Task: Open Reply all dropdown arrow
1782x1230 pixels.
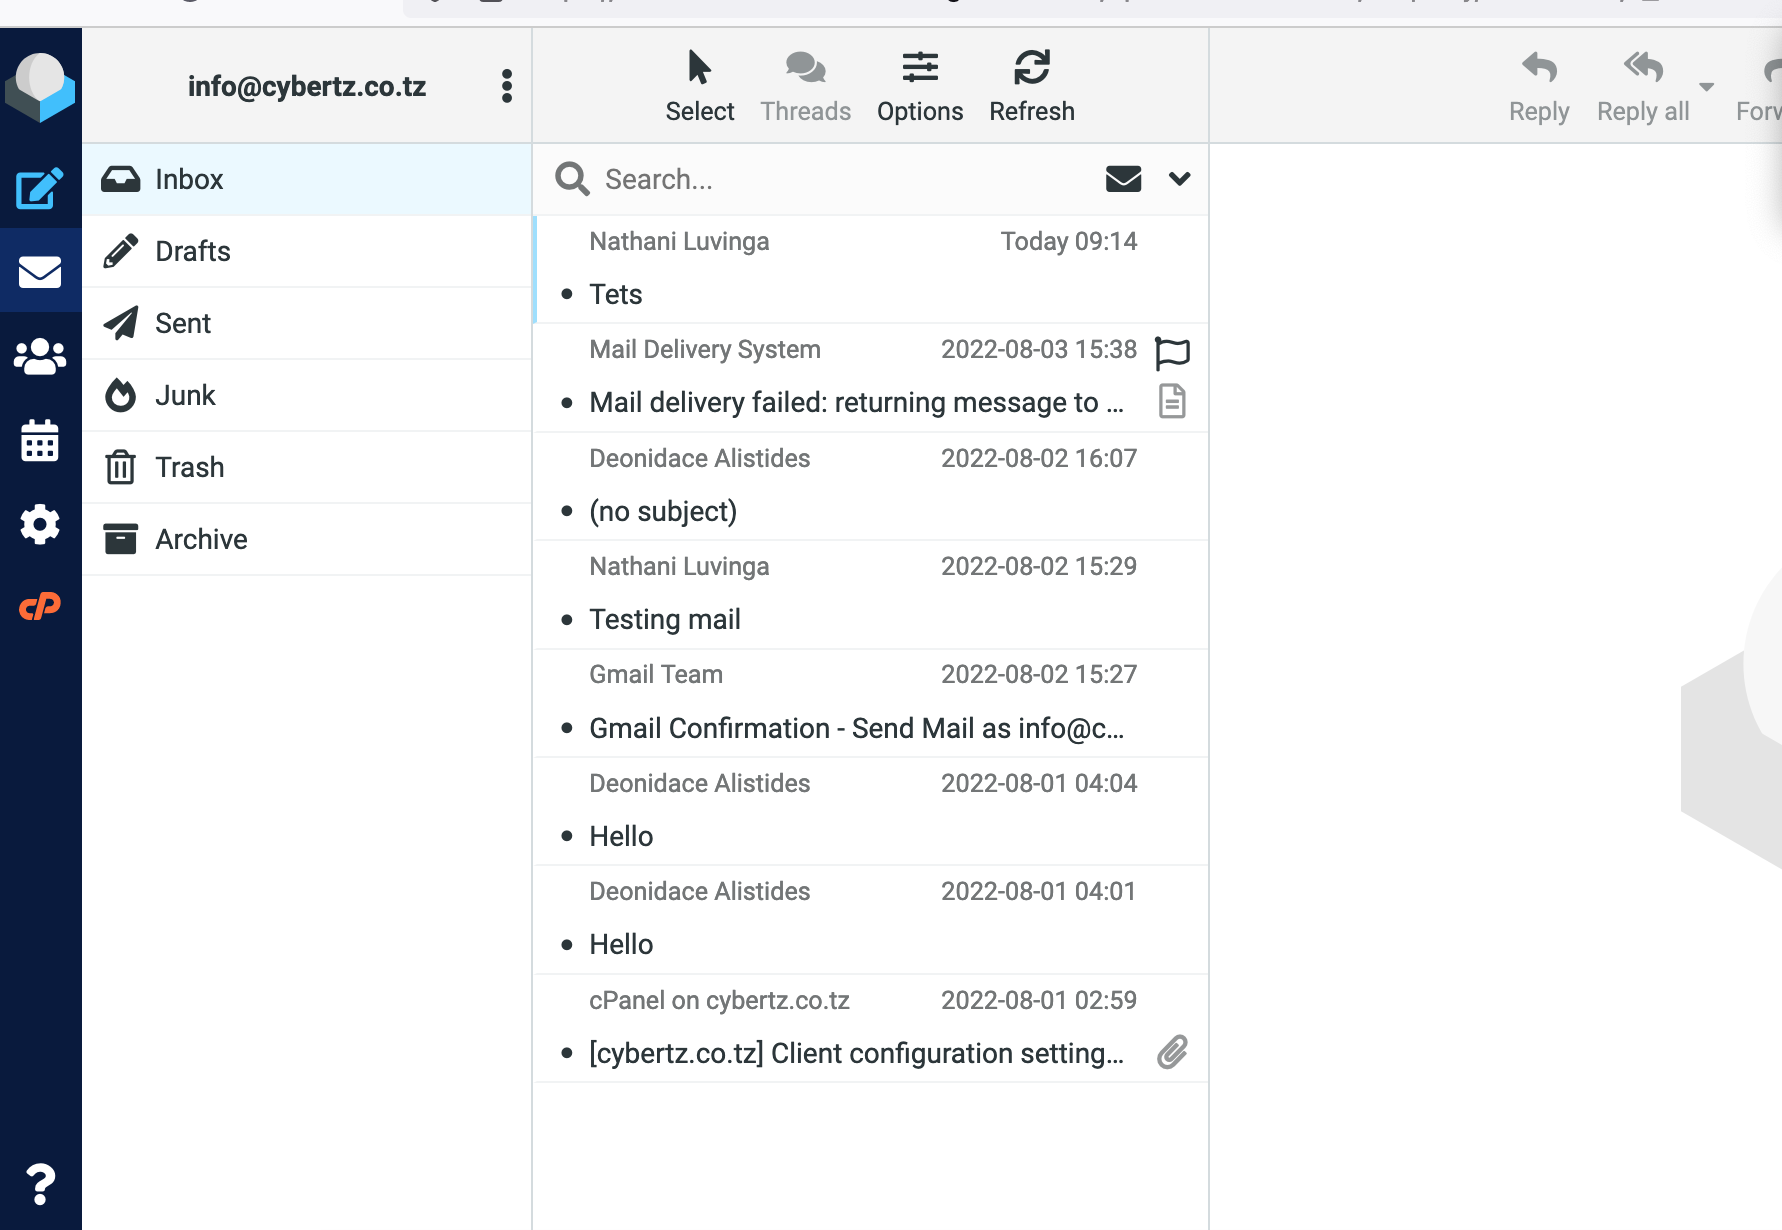Action: [1707, 87]
